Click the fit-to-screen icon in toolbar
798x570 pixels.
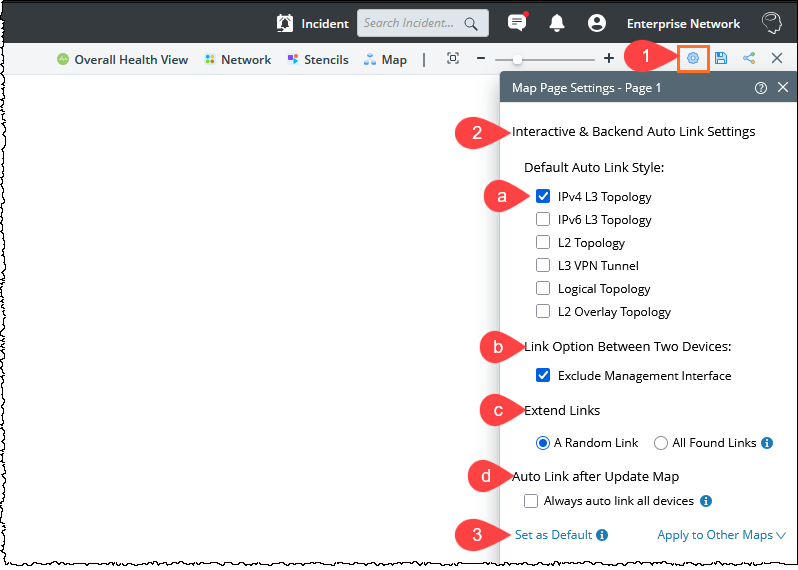pyautogui.click(x=453, y=59)
